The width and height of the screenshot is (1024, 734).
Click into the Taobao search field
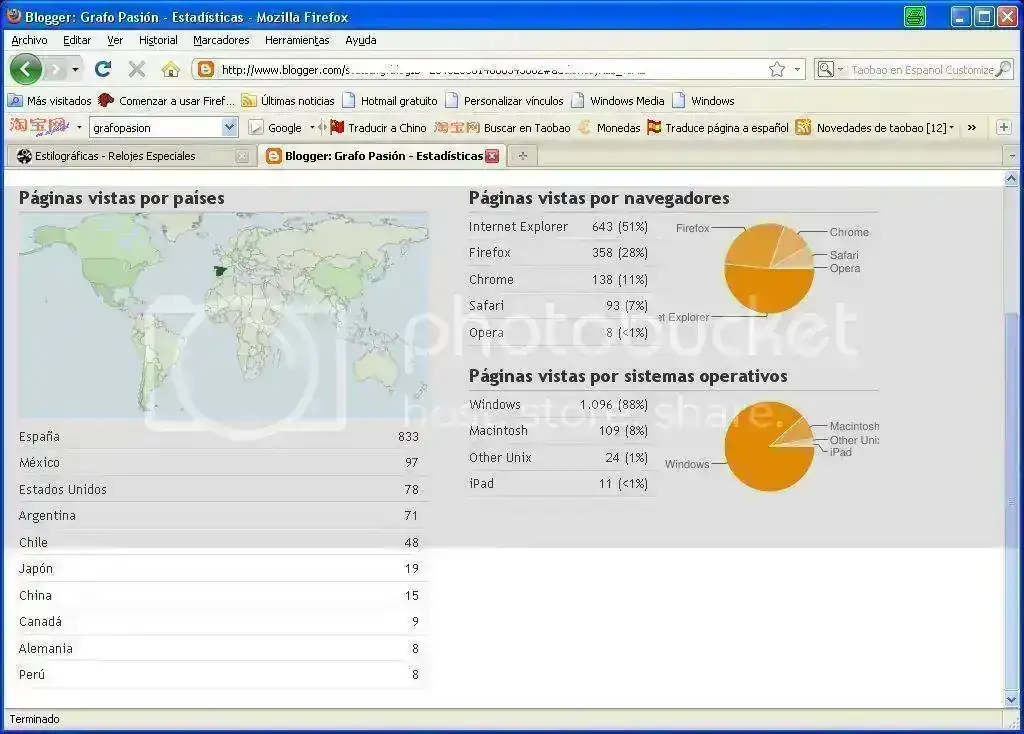(x=921, y=70)
